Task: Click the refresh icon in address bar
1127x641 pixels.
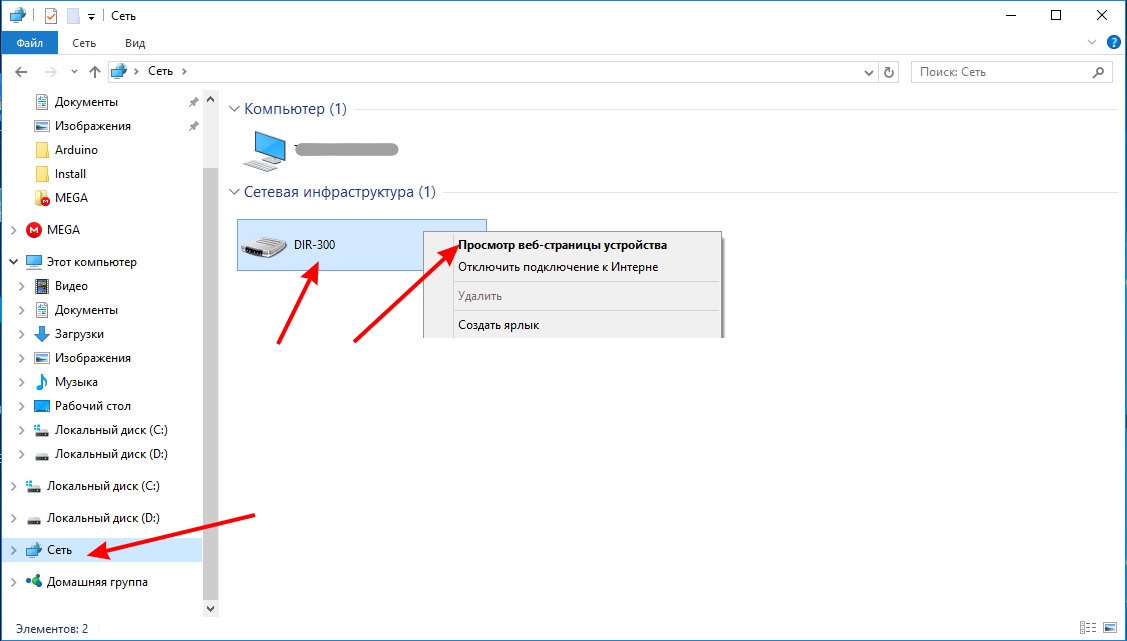Action: pos(889,71)
